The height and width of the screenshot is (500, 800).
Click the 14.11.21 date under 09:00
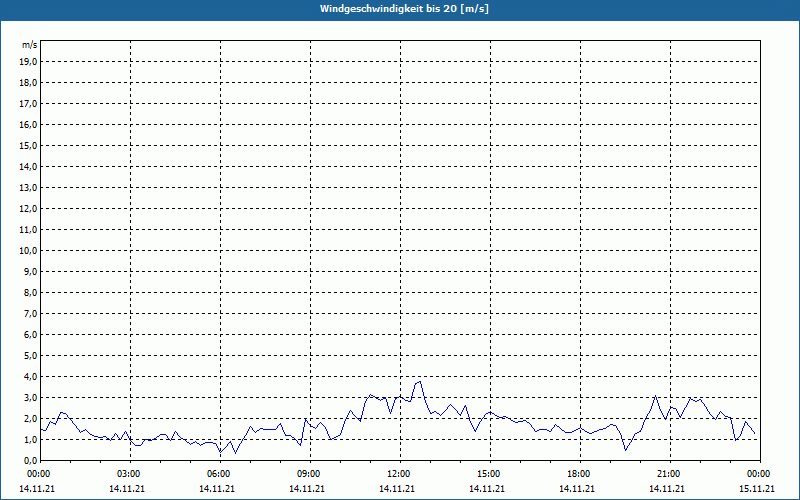pyautogui.click(x=307, y=488)
